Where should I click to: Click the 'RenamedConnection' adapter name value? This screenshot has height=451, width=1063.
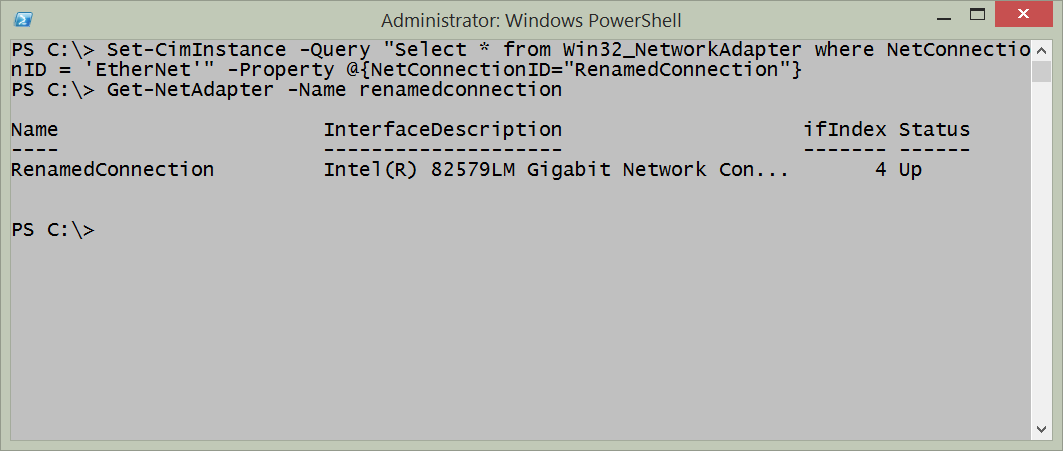click(x=112, y=170)
